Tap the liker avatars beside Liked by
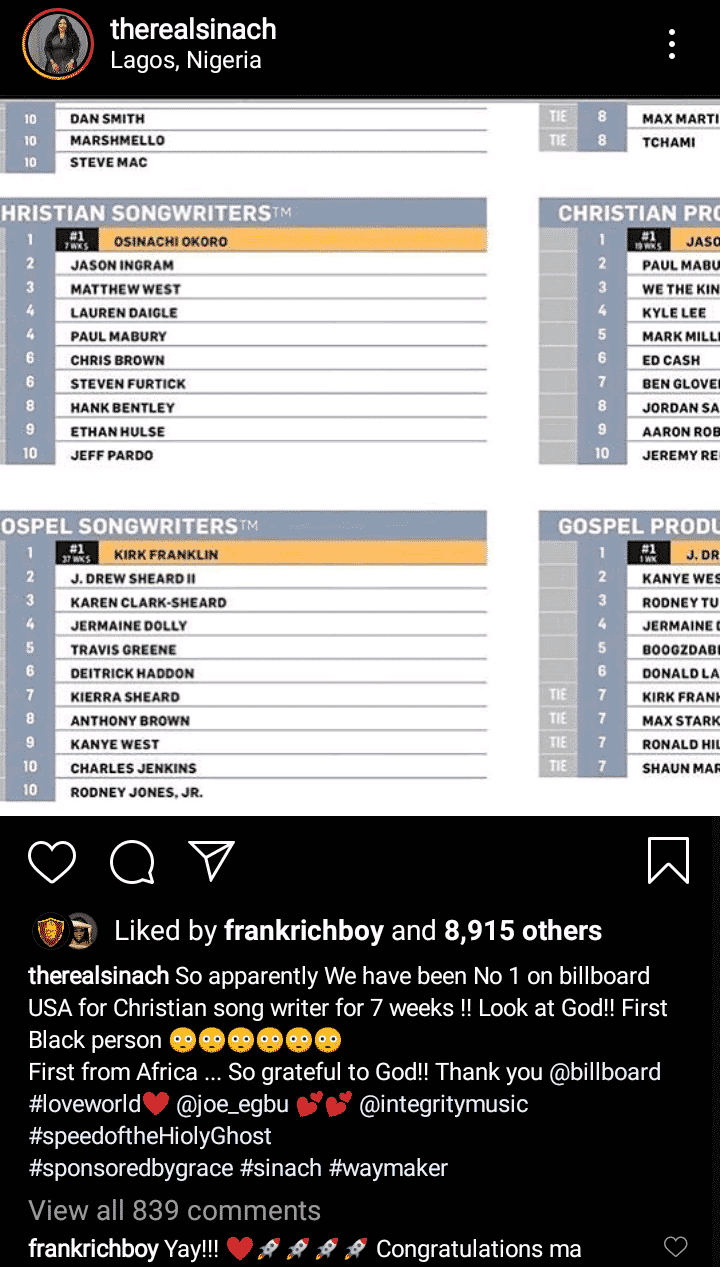Screen dimensions: 720x1267 (x=65, y=931)
